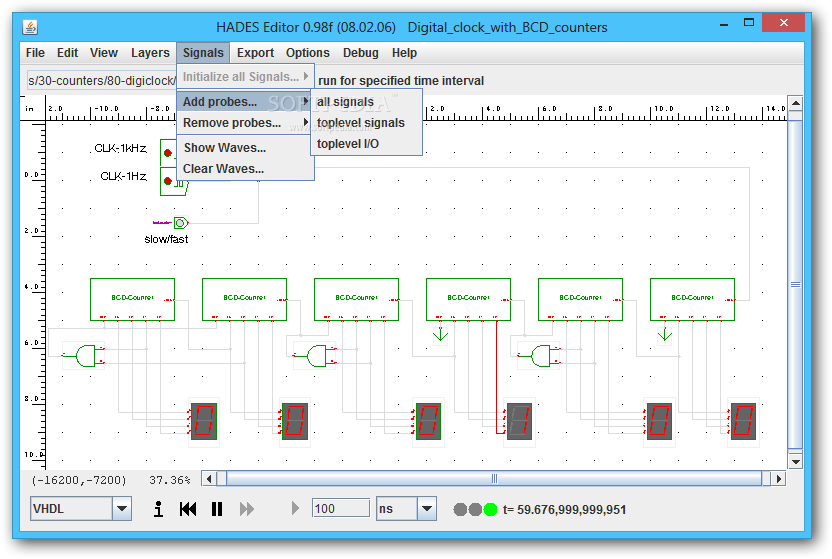Screen dimensions: 832x559
Task: Open the Edit menu
Action: point(67,53)
